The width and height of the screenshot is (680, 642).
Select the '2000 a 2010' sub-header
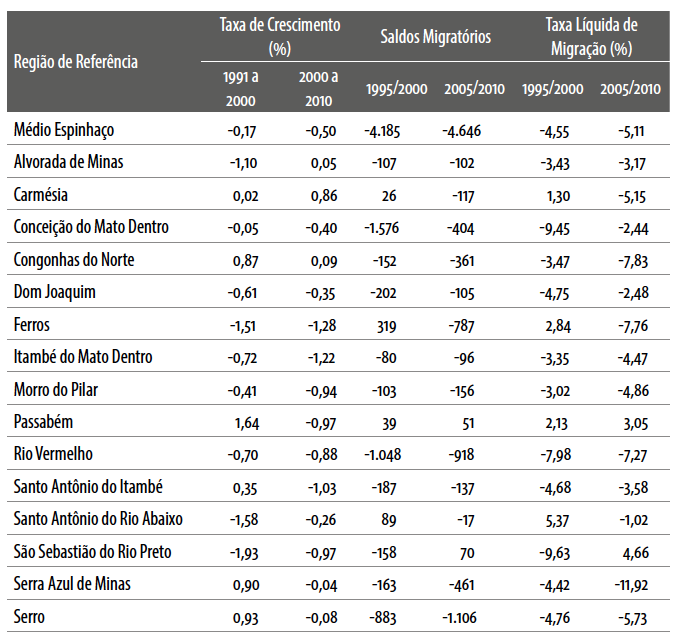click(319, 87)
